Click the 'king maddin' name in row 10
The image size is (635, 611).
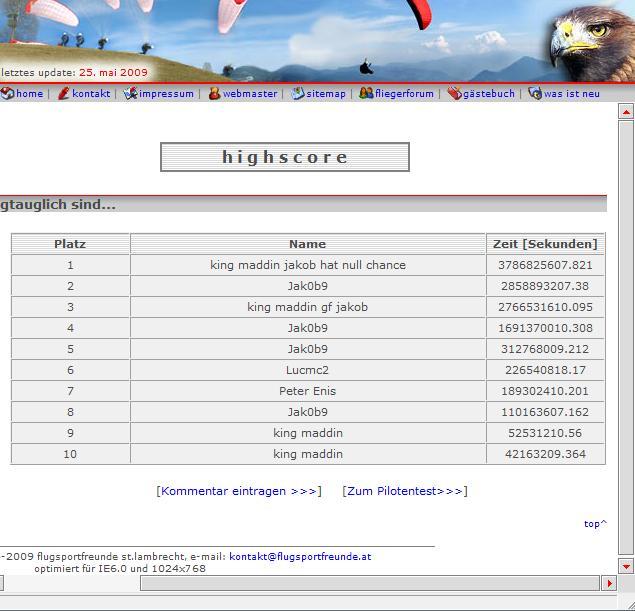(x=308, y=454)
